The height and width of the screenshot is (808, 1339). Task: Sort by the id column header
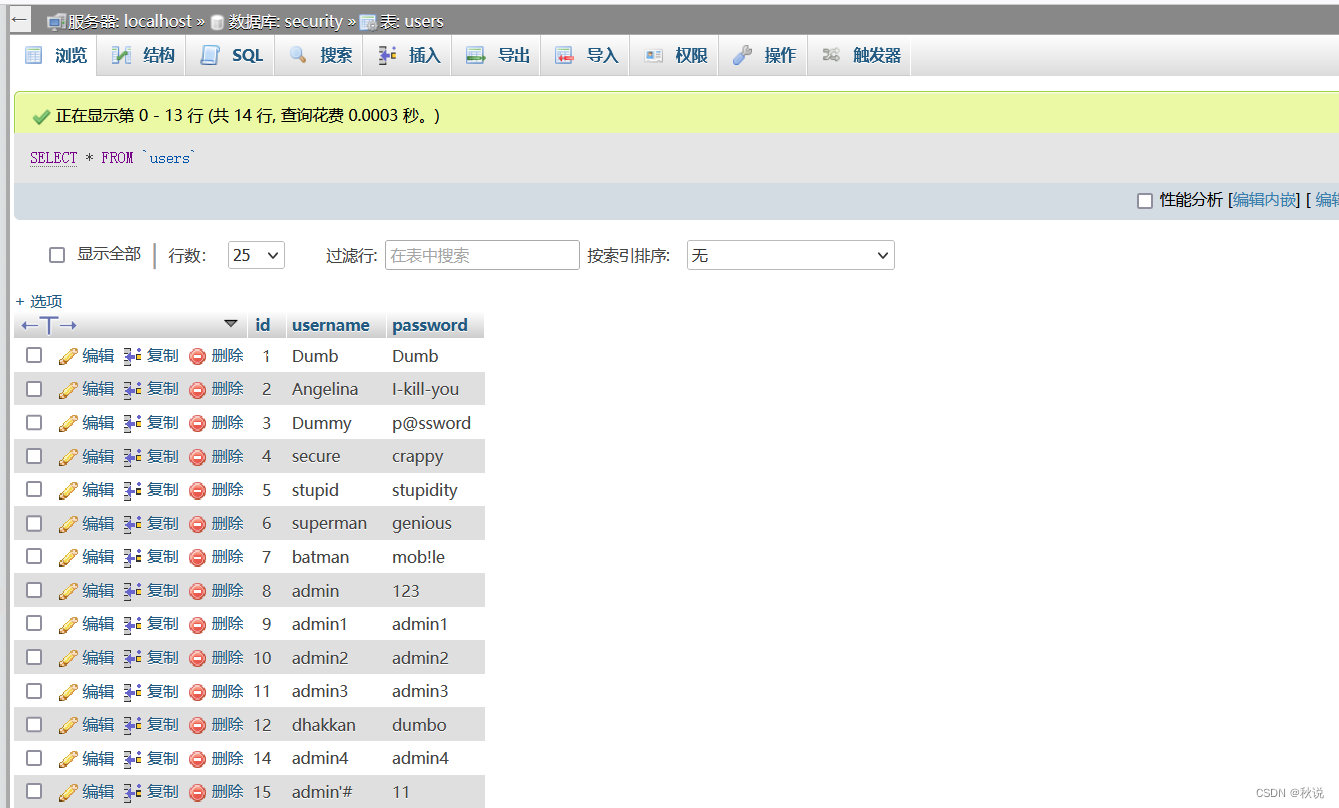coord(263,325)
